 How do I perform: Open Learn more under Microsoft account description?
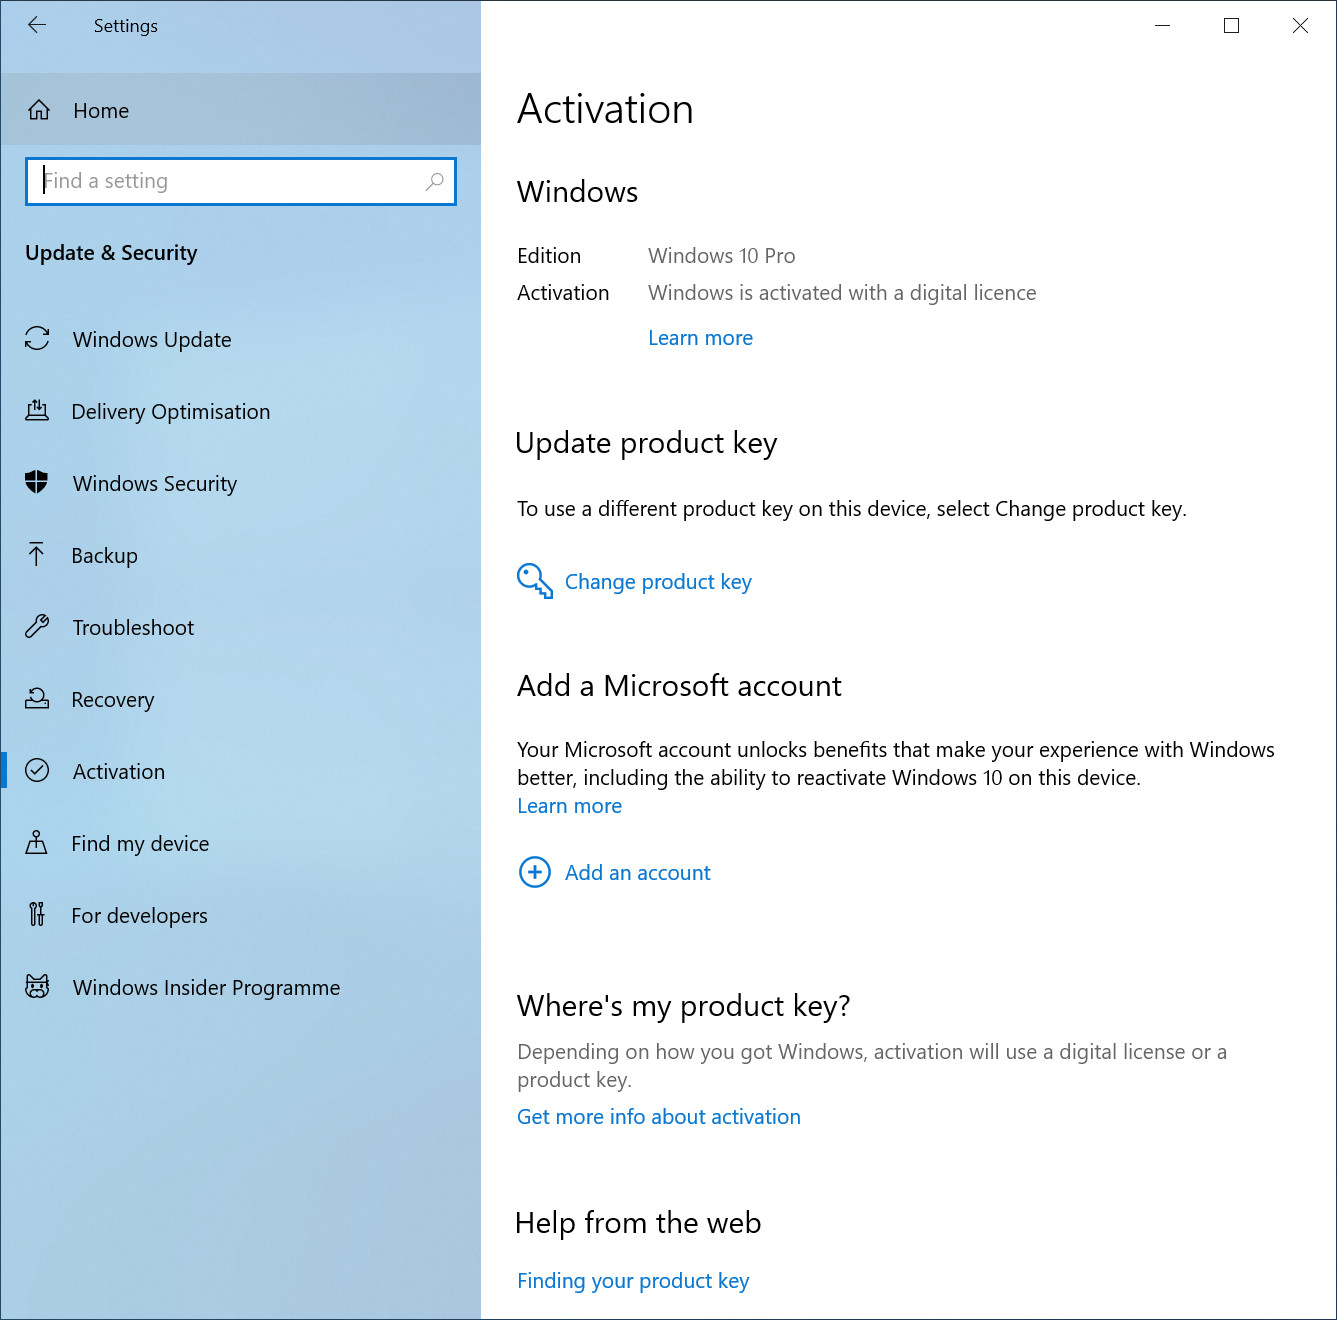click(569, 806)
